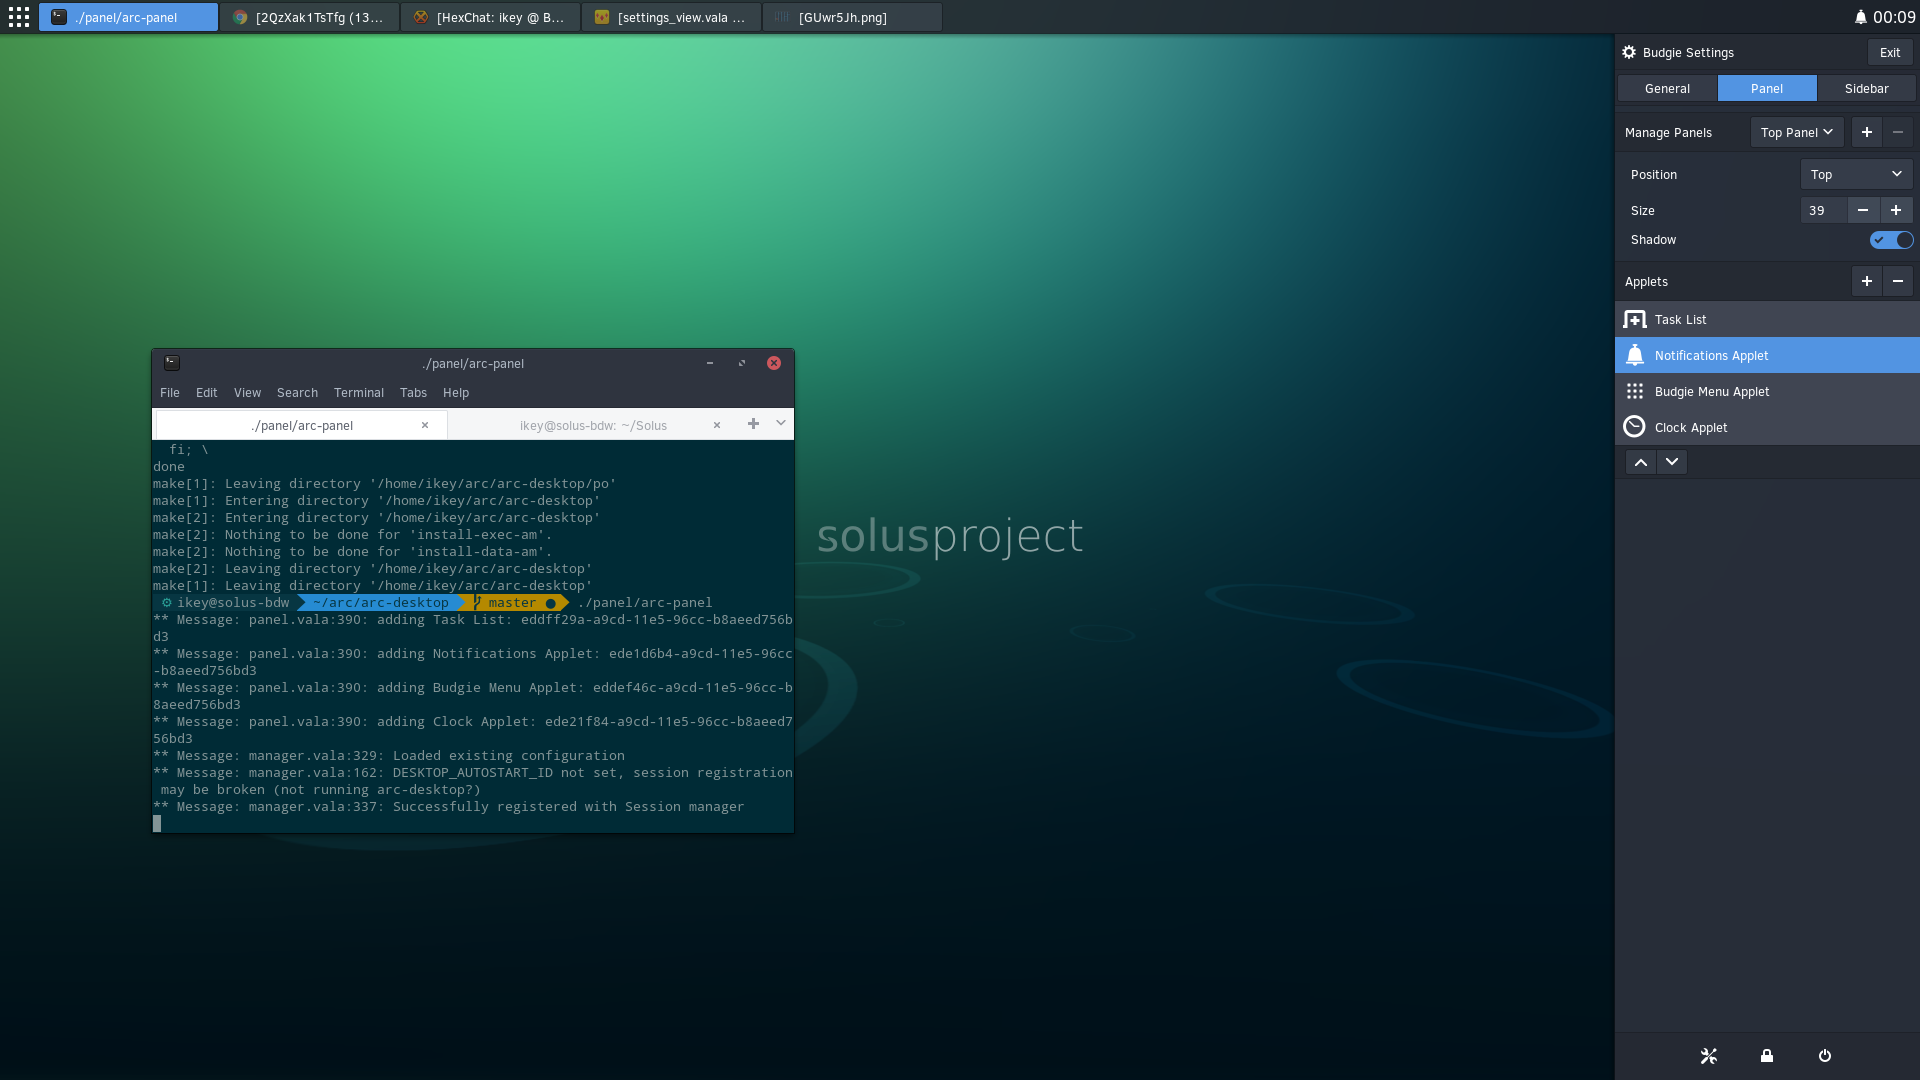
Task: Close the ./panel/arc-panel terminal tab
Action: (425, 425)
